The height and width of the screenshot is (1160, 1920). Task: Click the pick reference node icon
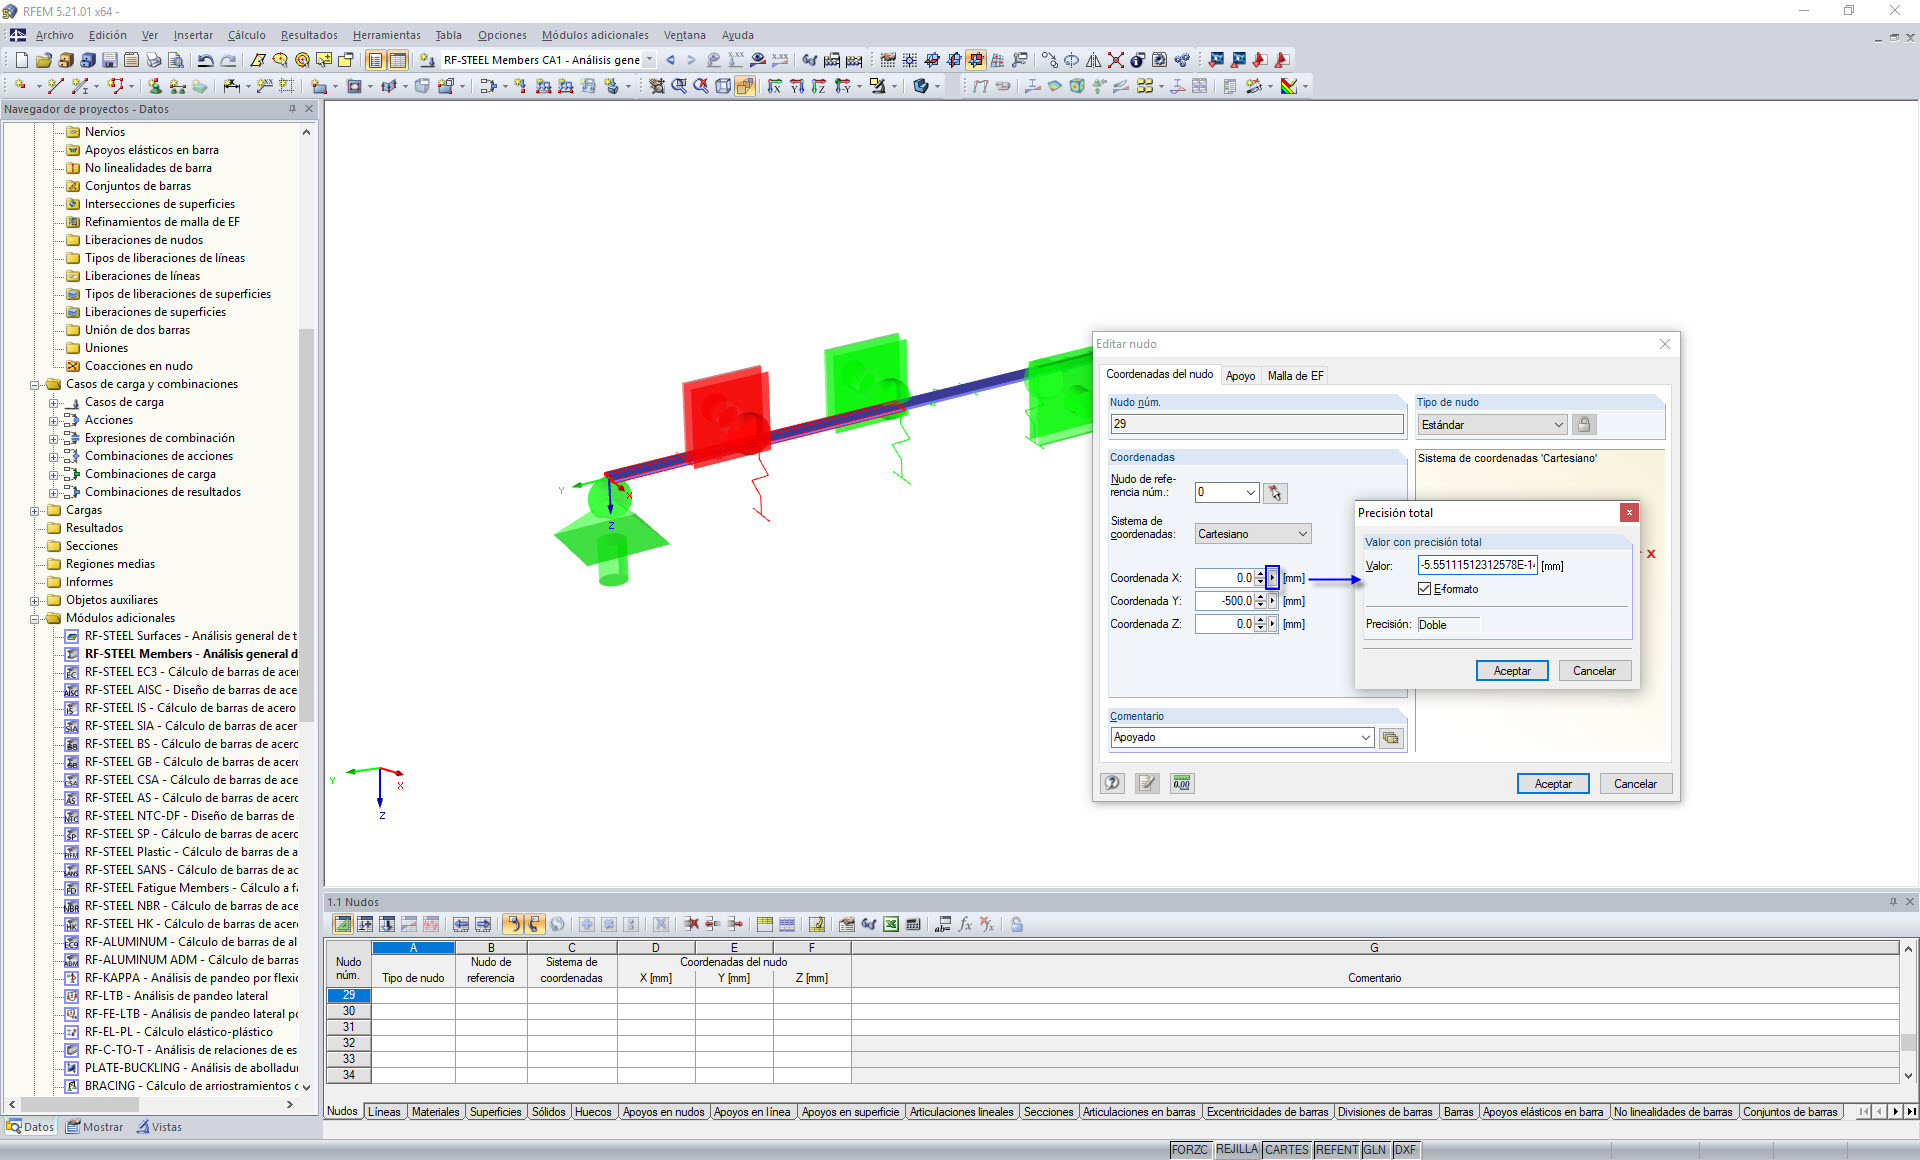tap(1275, 493)
